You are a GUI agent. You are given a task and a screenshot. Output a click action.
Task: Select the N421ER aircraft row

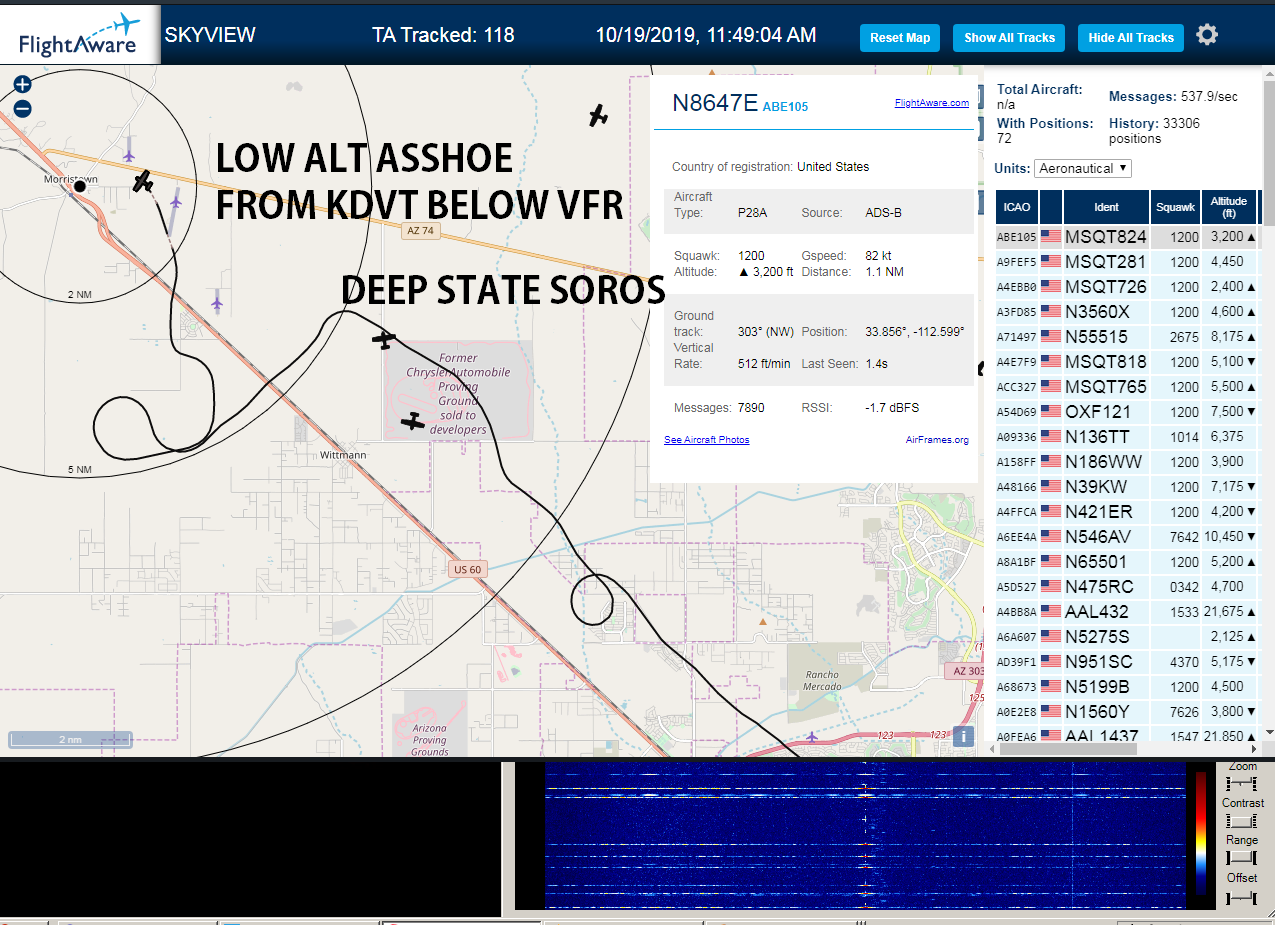pos(1127,512)
